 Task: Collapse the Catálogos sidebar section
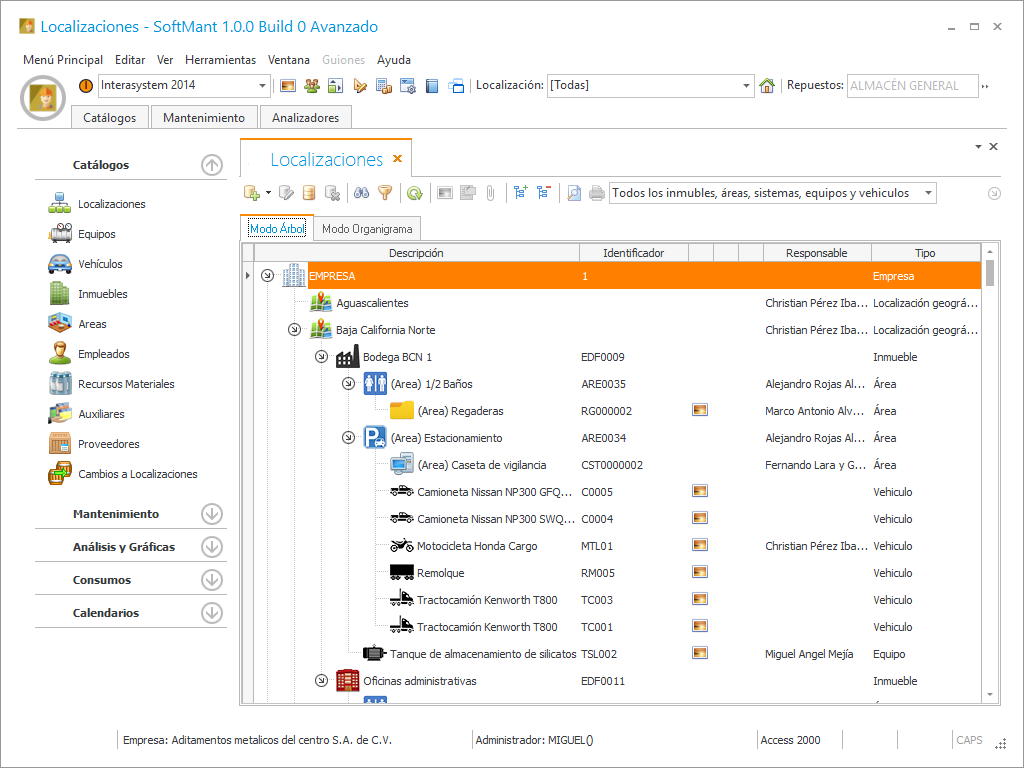coord(211,165)
